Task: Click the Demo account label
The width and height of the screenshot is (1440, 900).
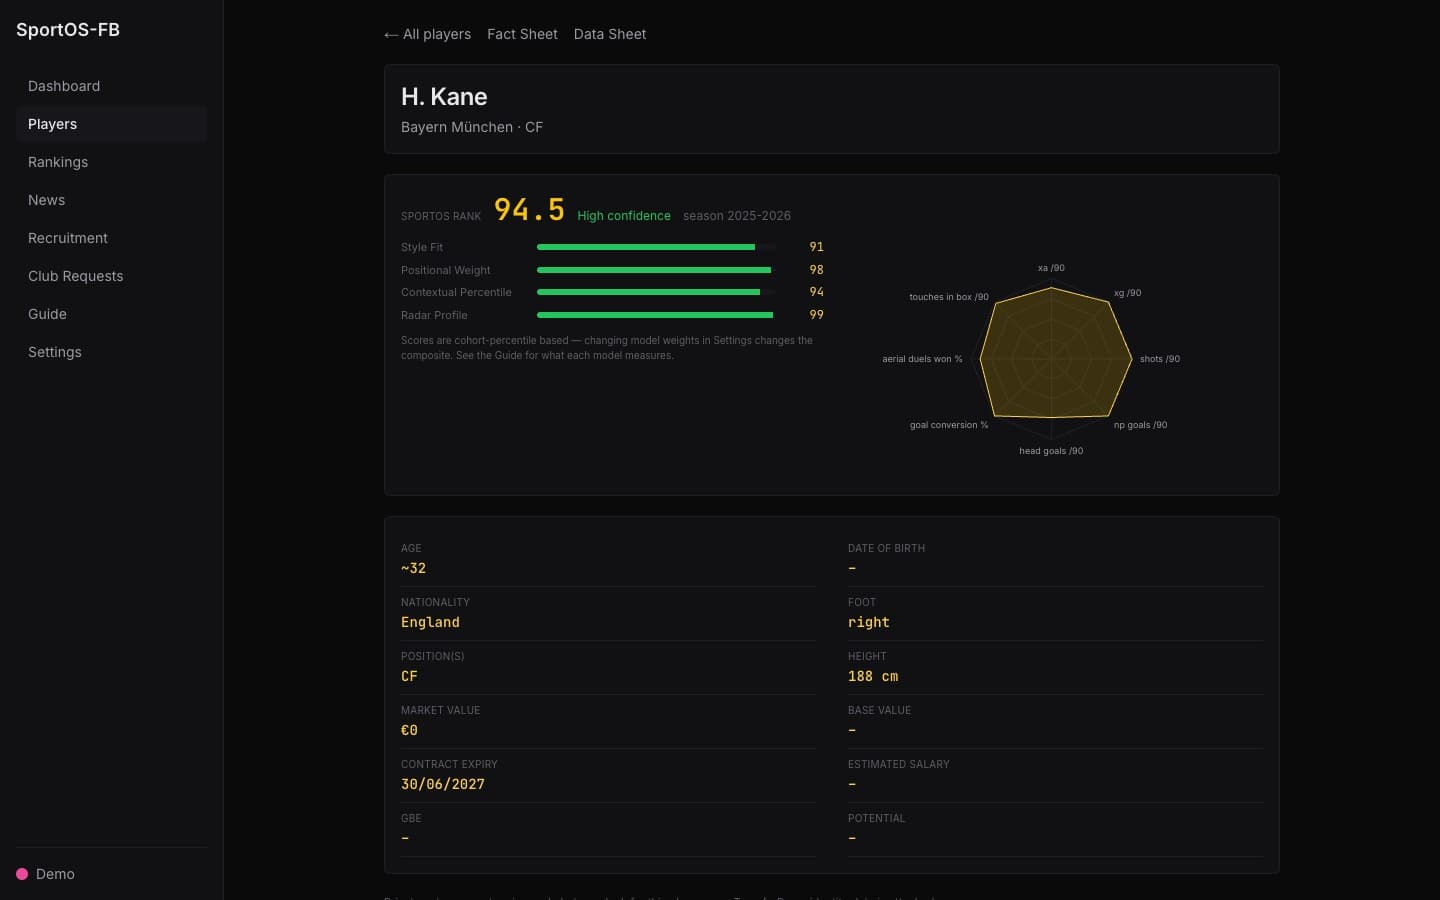Action: (x=55, y=874)
